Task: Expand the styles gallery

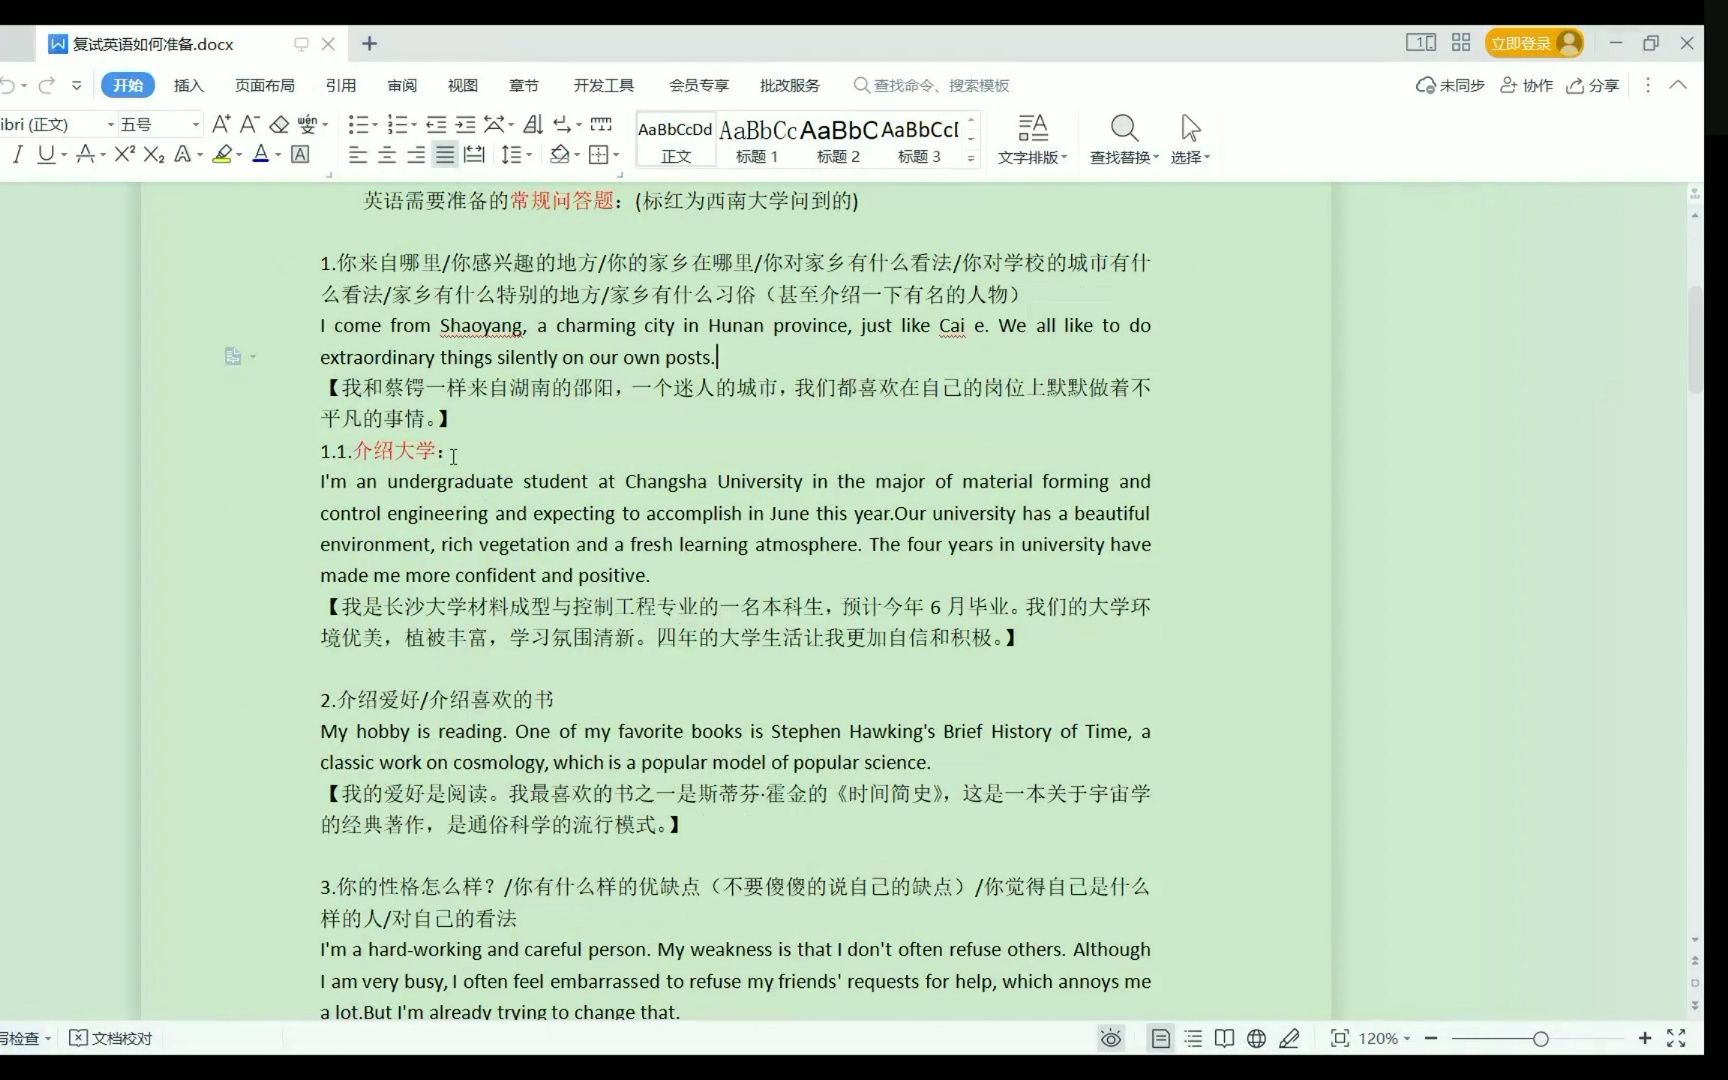Action: coord(971,157)
